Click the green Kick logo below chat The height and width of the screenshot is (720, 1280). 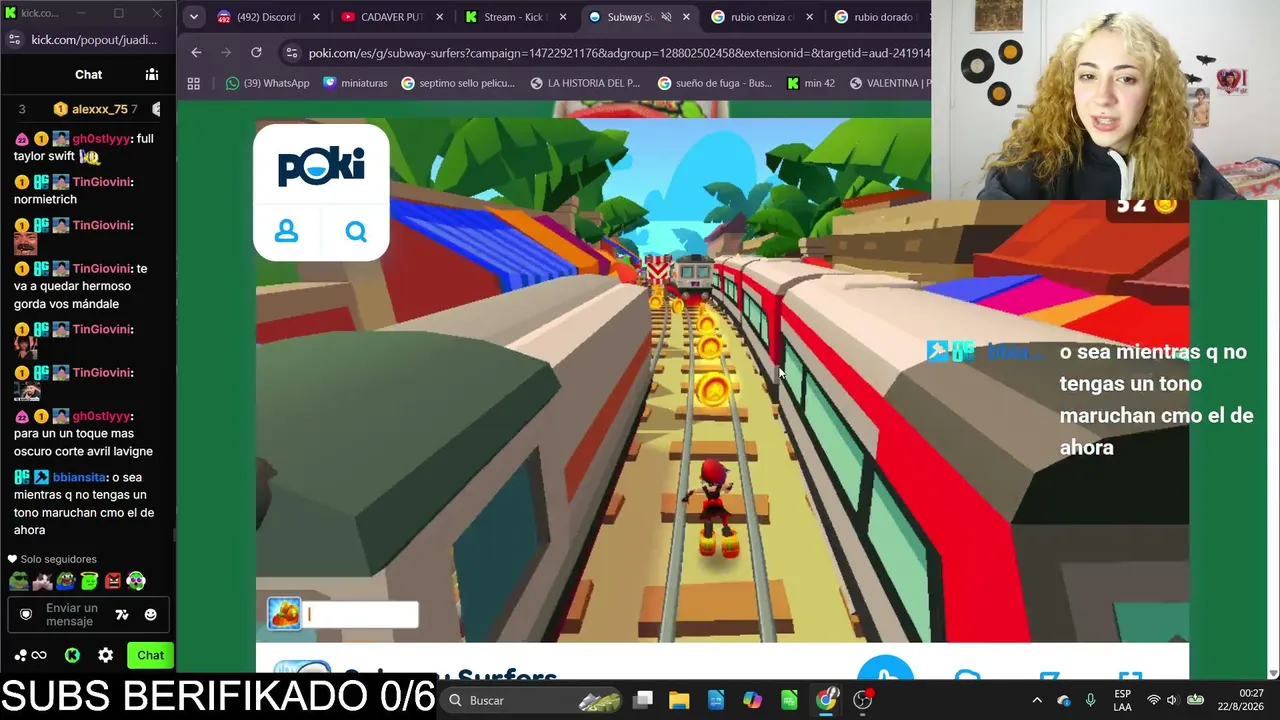click(x=72, y=655)
